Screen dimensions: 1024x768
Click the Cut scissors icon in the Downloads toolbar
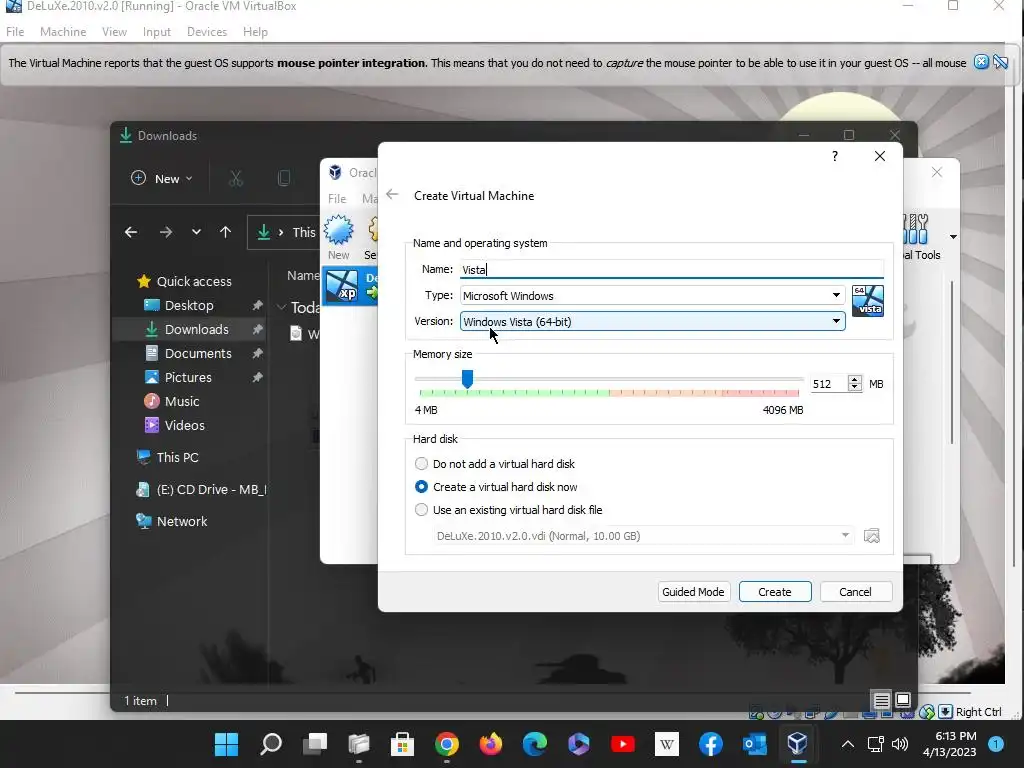236,178
